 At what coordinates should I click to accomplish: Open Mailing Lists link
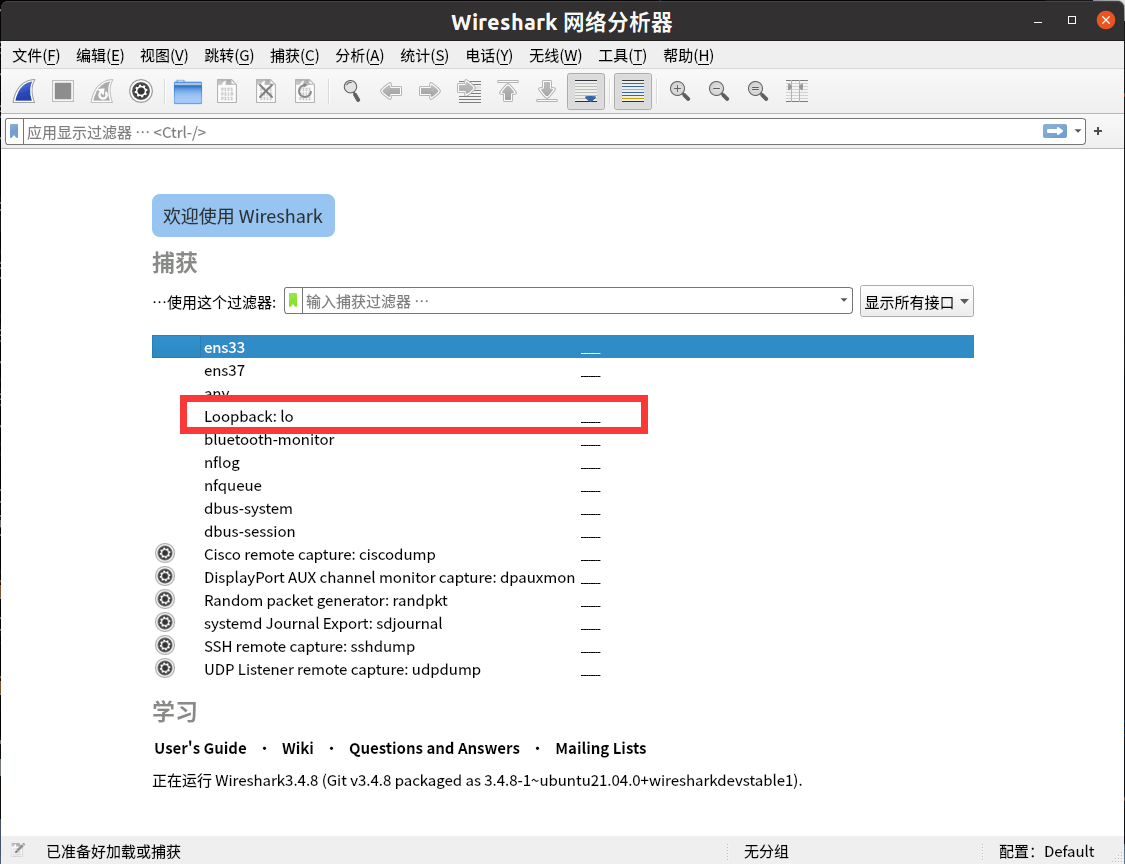601,748
